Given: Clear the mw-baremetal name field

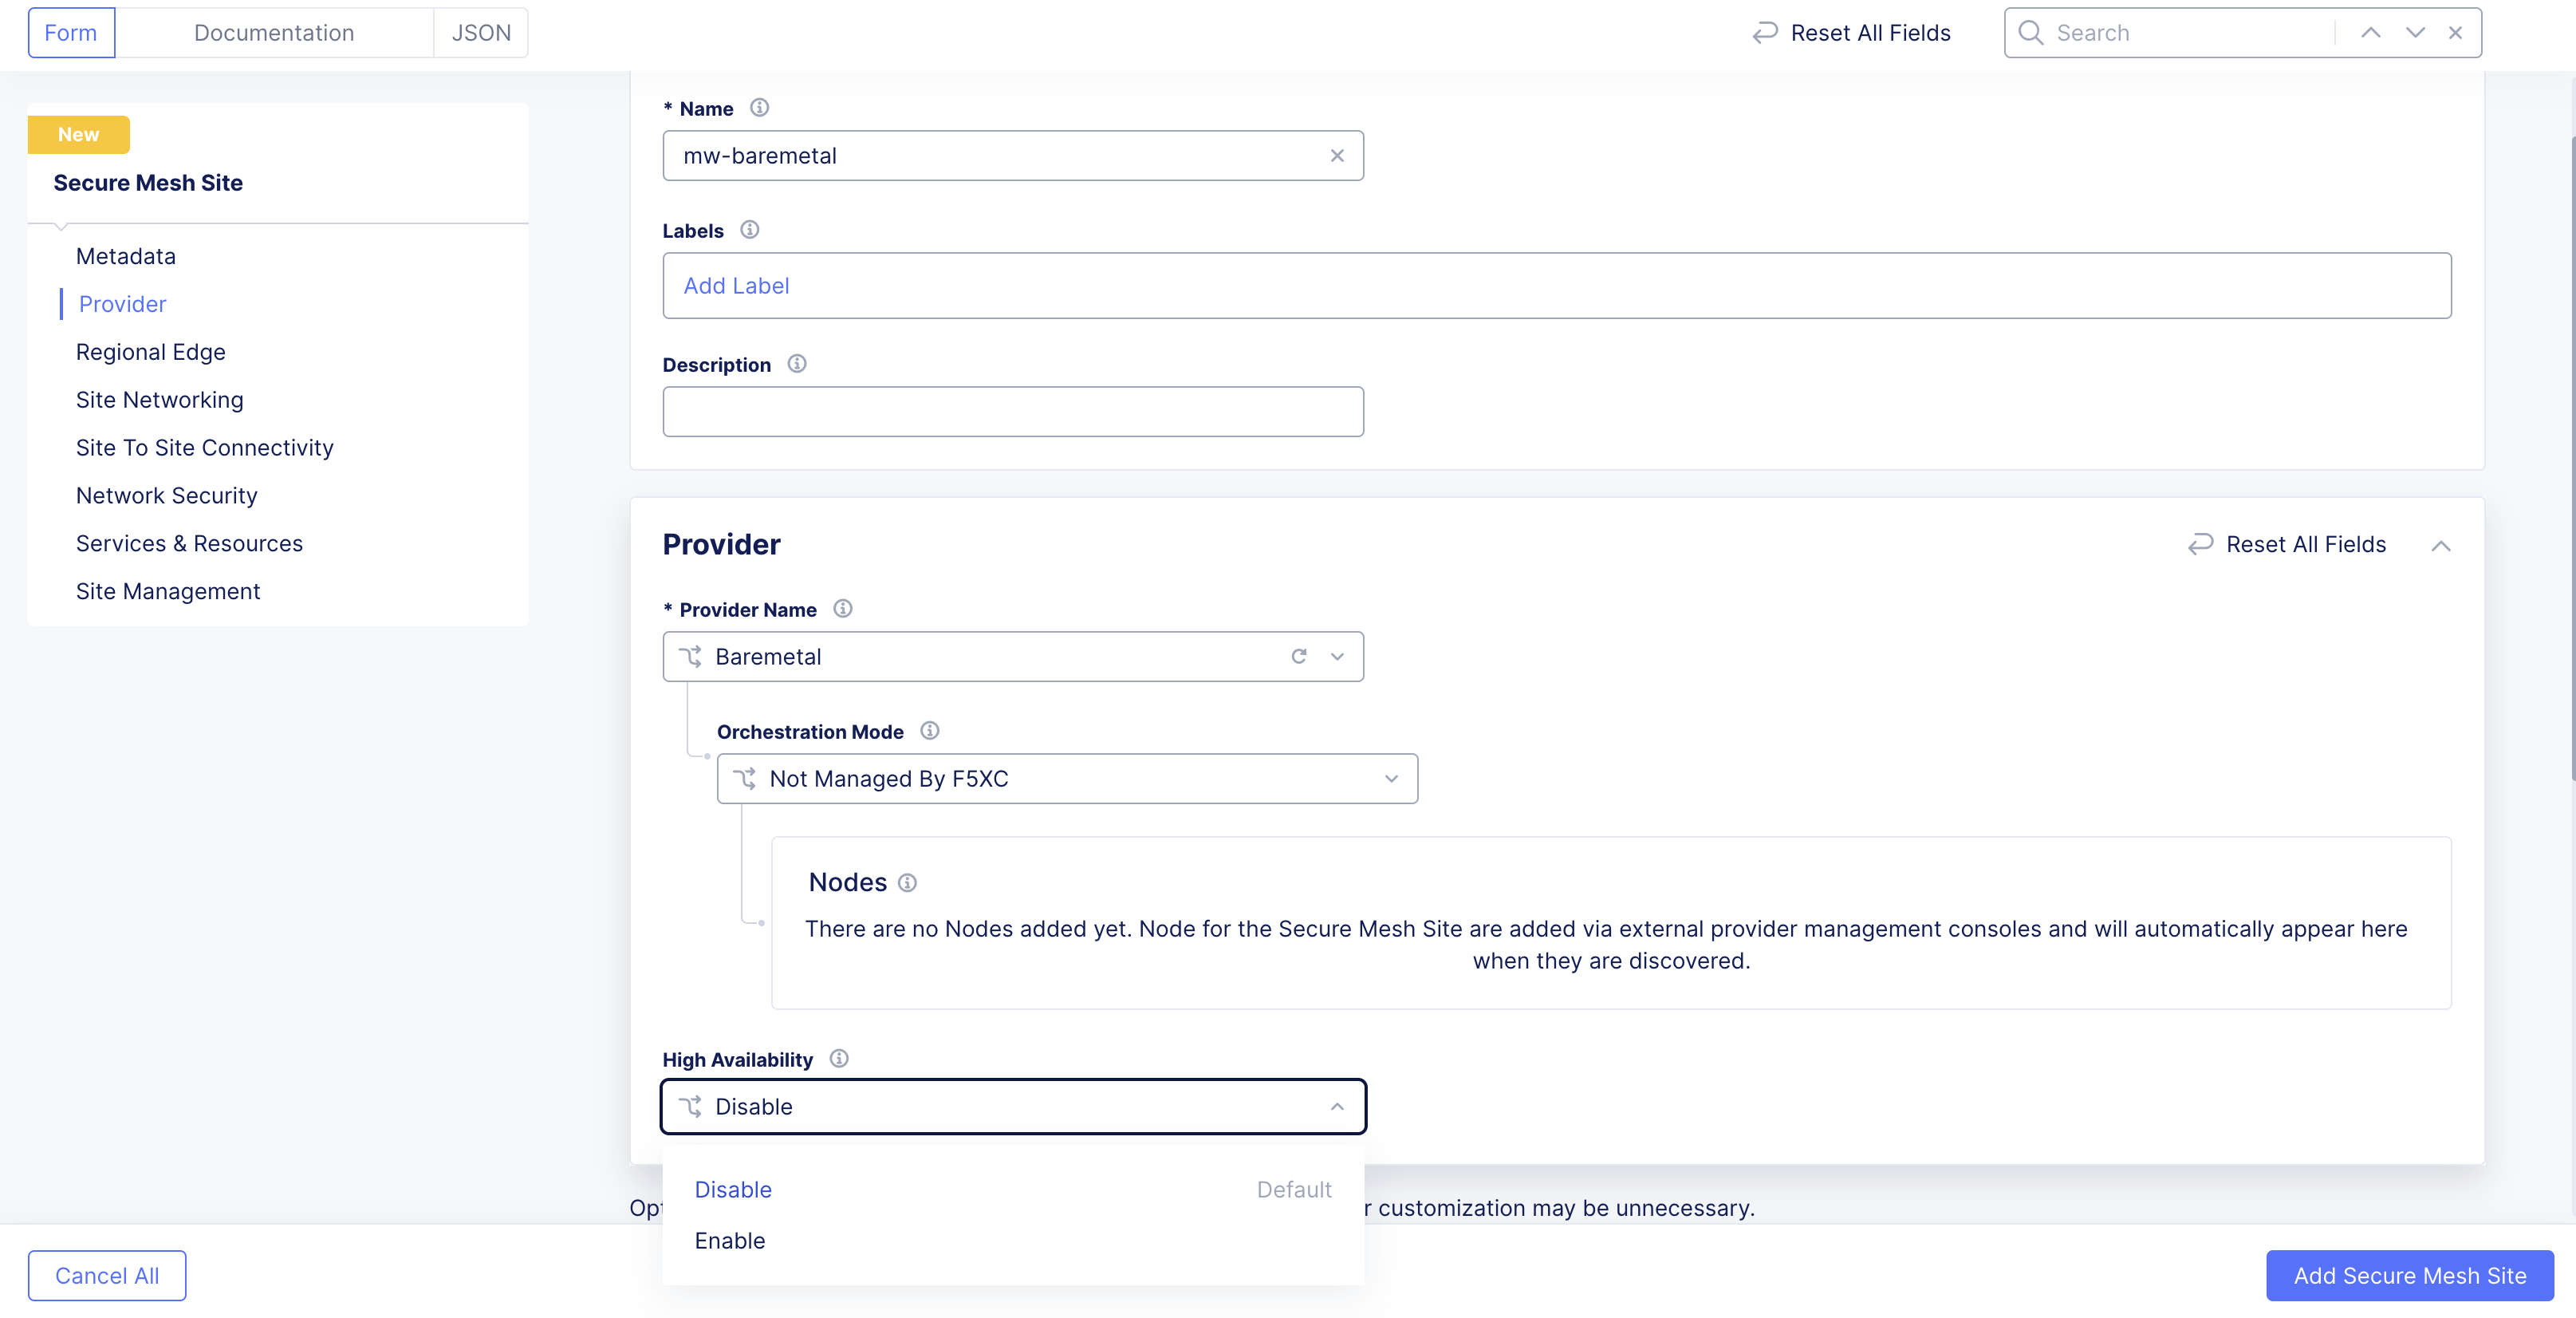Looking at the screenshot, I should 1336,156.
